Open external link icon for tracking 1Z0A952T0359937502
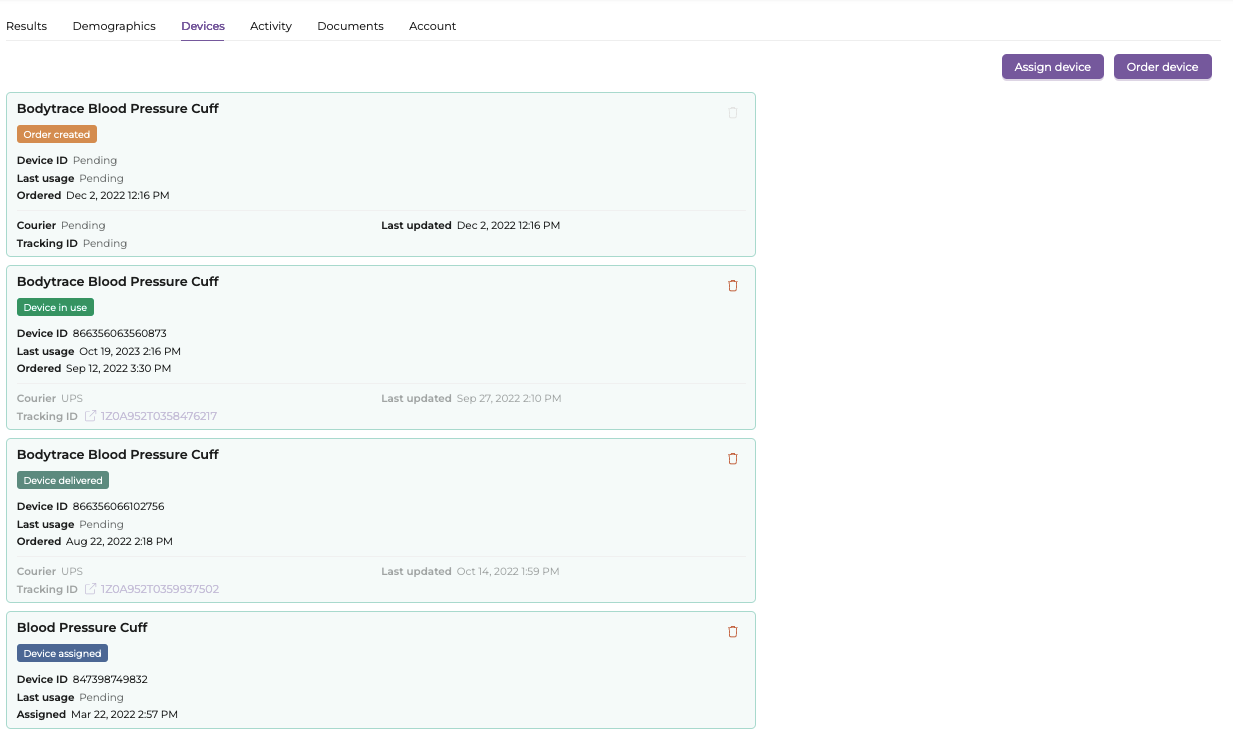The width and height of the screenshot is (1233, 737). 90,589
